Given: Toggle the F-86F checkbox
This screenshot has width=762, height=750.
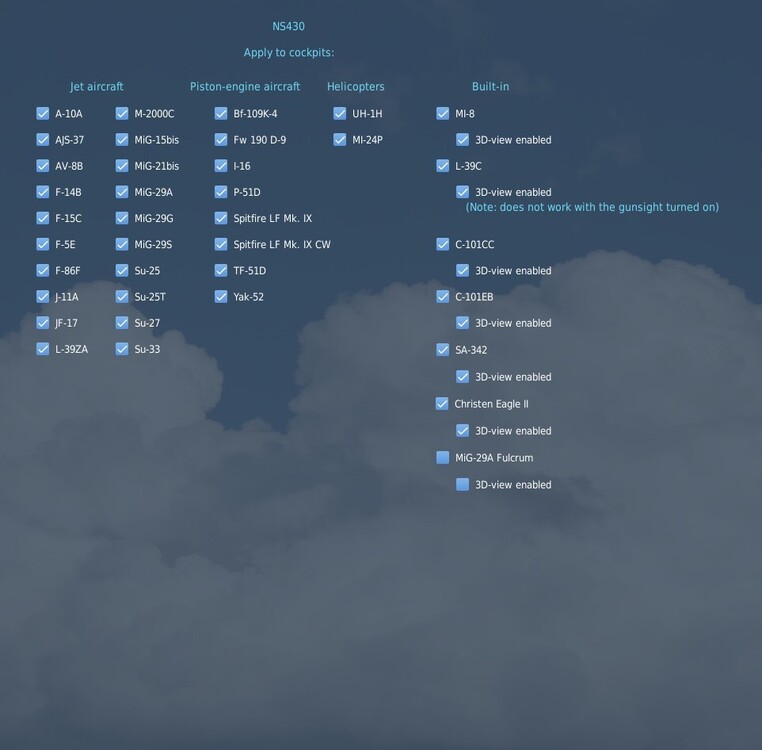Looking at the screenshot, I should coord(43,271).
